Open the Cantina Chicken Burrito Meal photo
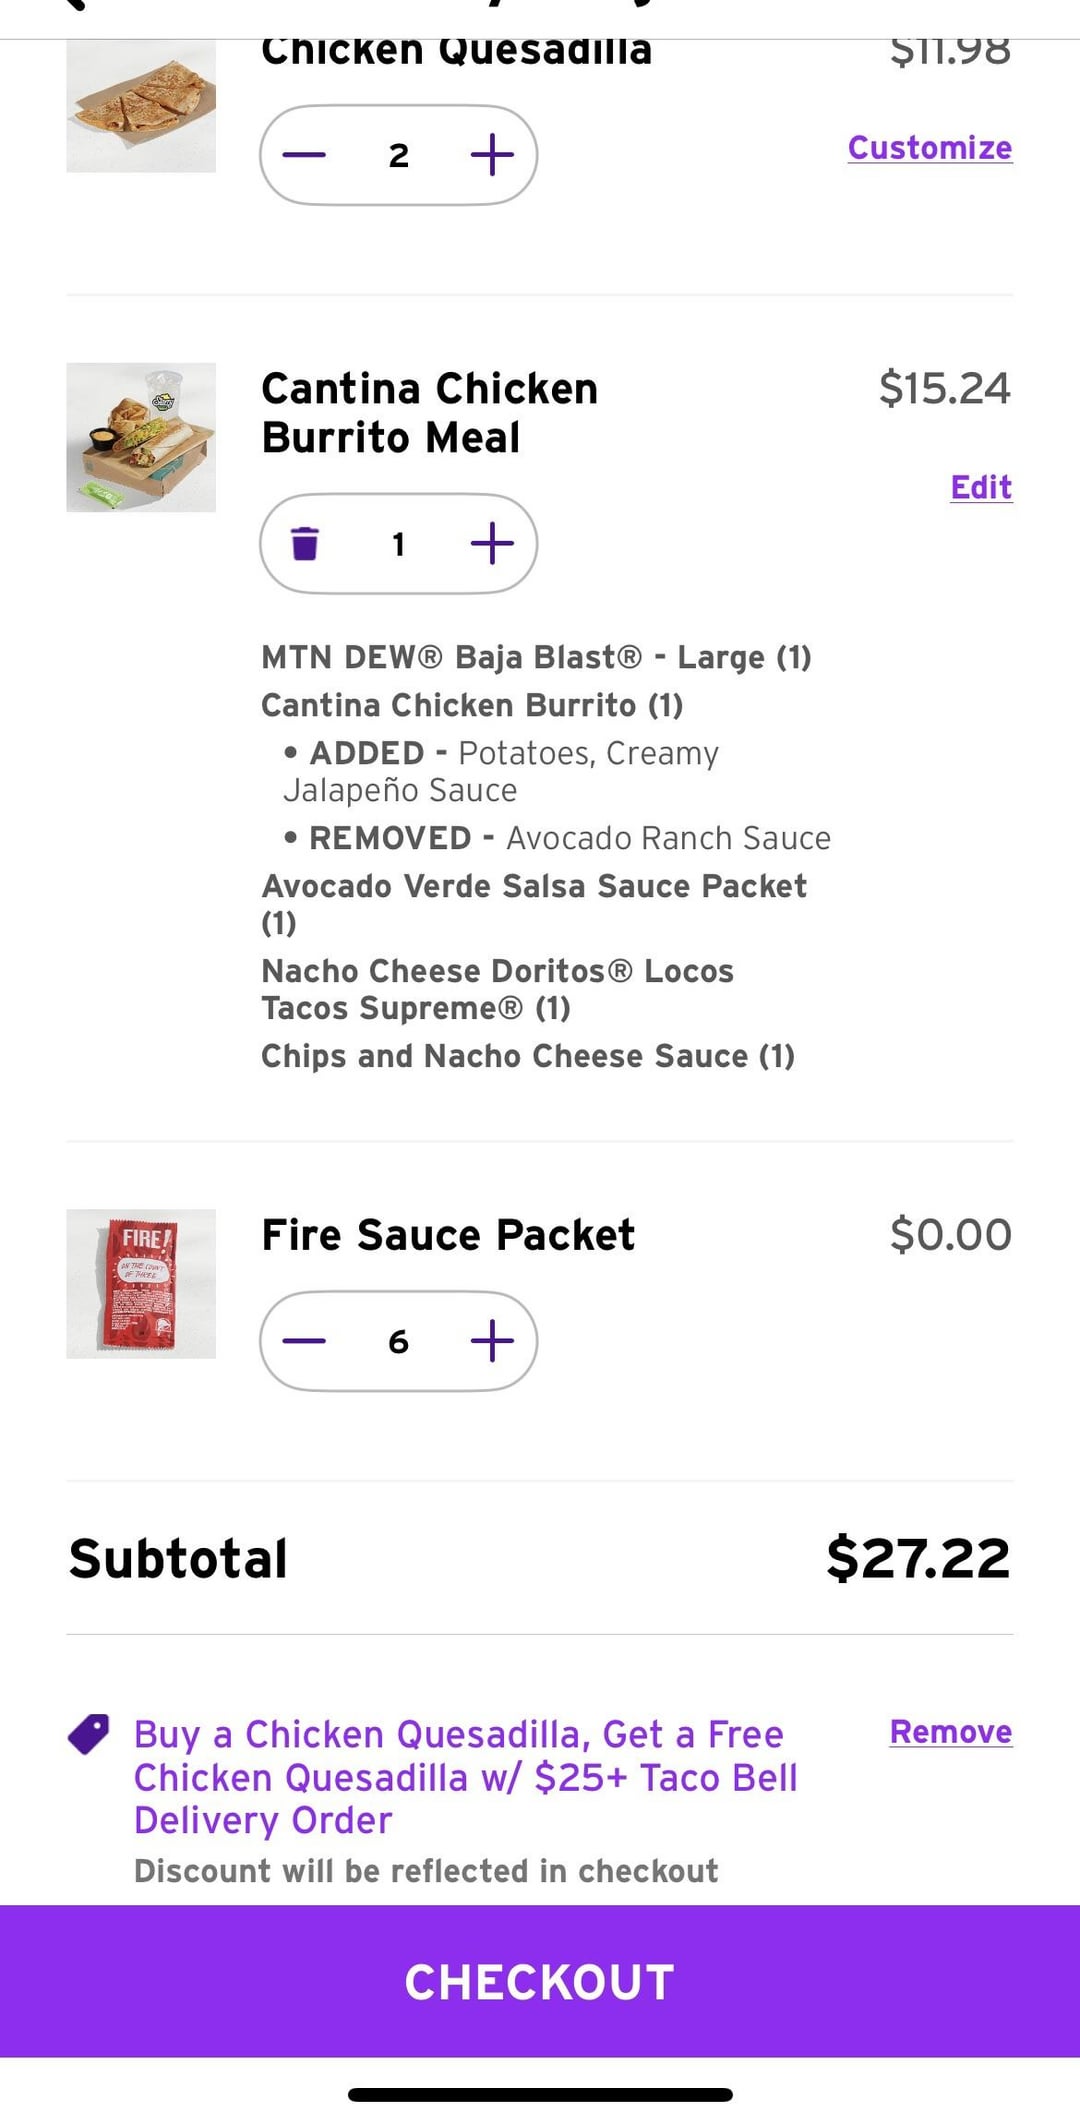This screenshot has width=1080, height=2124. pyautogui.click(x=141, y=437)
